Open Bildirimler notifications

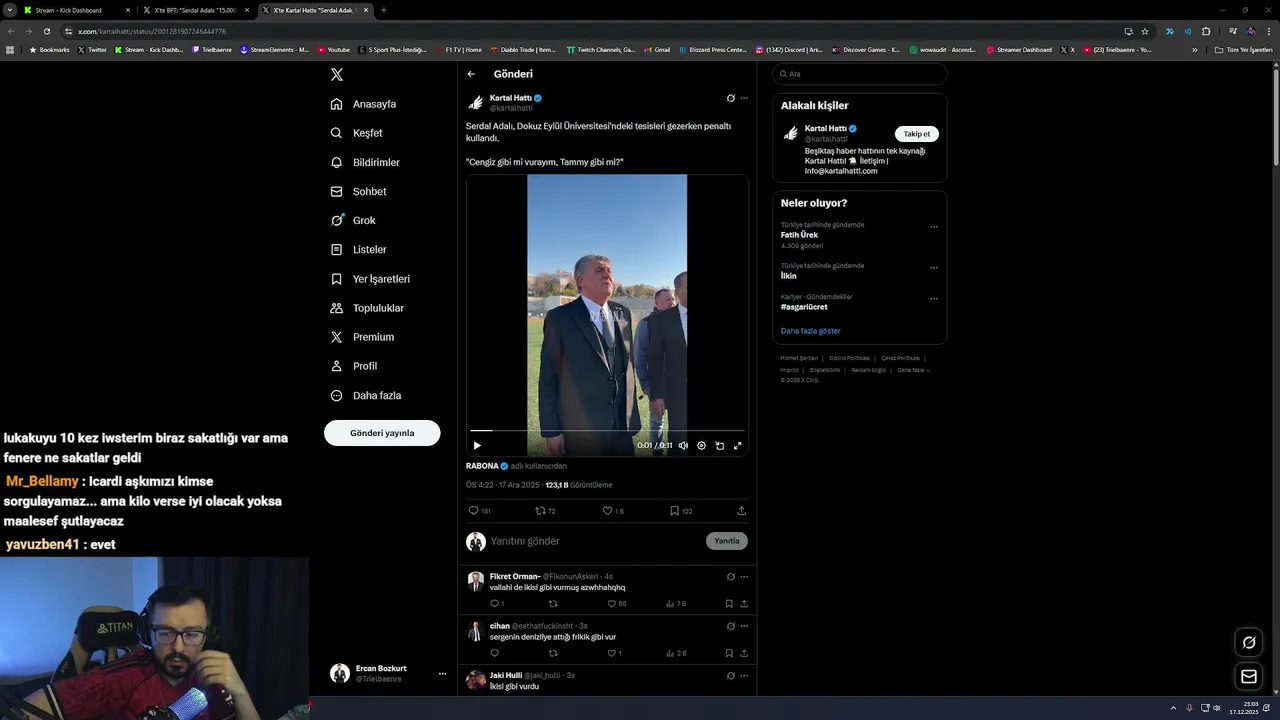coord(365,162)
